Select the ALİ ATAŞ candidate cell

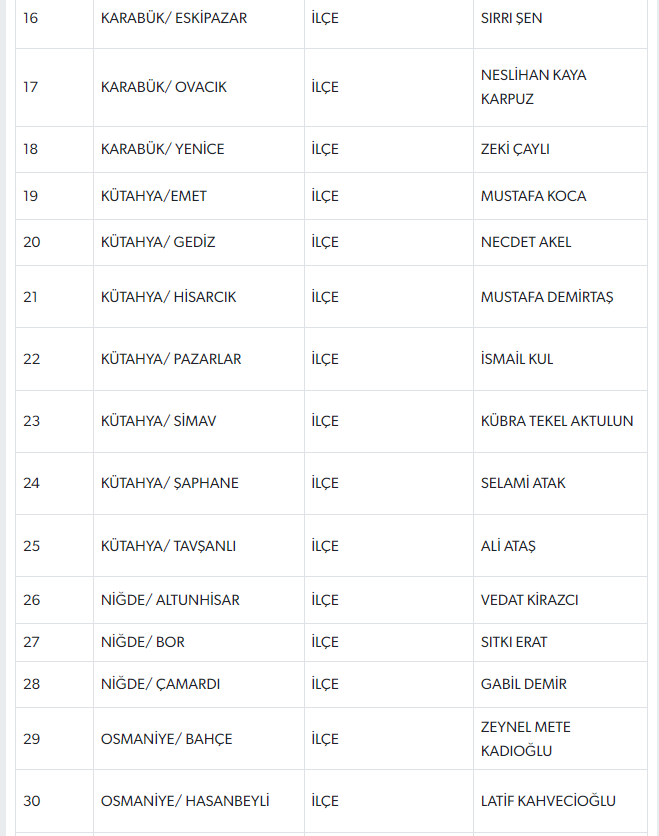560,545
